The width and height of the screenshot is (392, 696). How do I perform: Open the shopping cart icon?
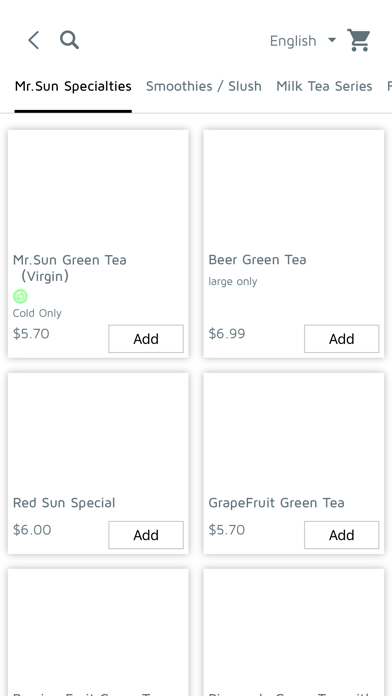click(x=359, y=40)
